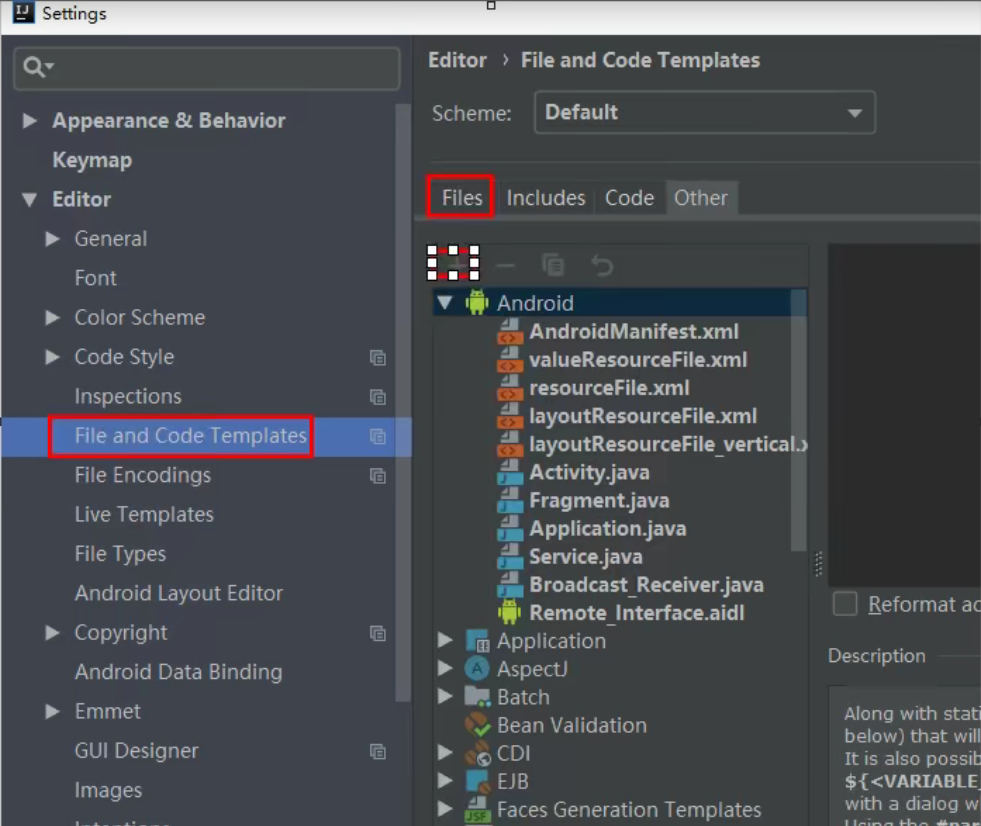The image size is (981, 826).
Task: Select Bean Validation template
Action: coord(572,725)
